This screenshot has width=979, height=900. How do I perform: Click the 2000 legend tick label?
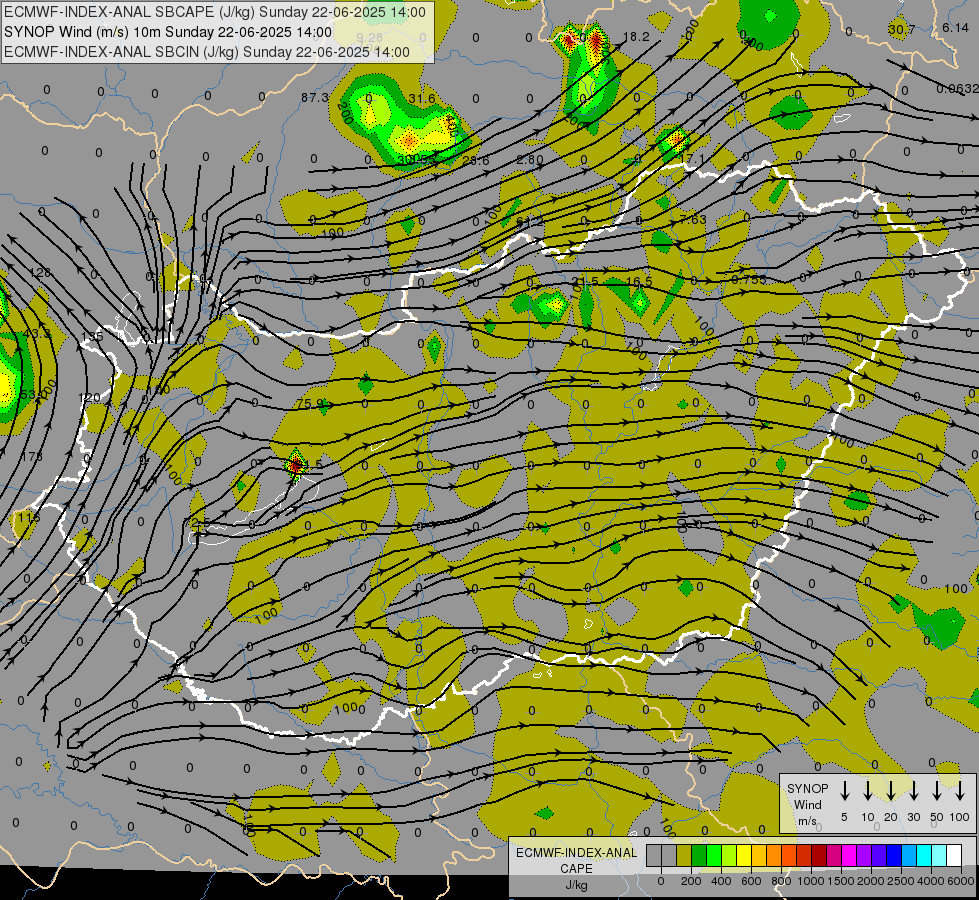coord(871,881)
